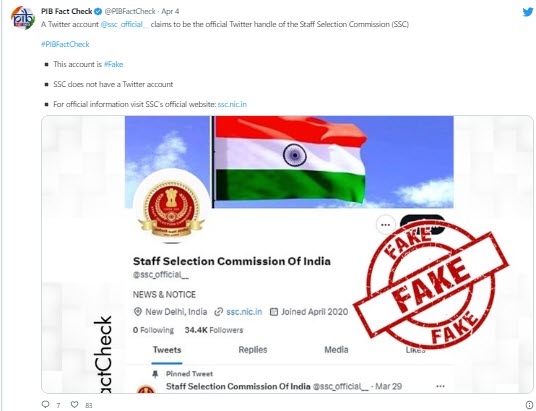Click the PIB Fact Check display name

click(67, 11)
